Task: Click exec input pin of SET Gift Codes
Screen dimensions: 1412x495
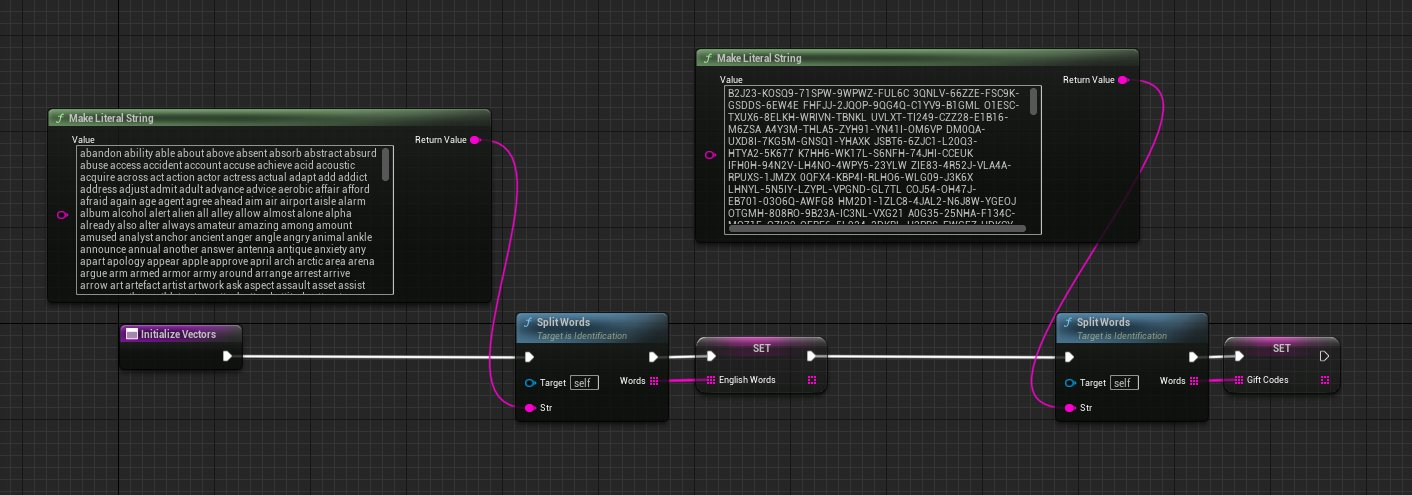Action: pos(1239,356)
